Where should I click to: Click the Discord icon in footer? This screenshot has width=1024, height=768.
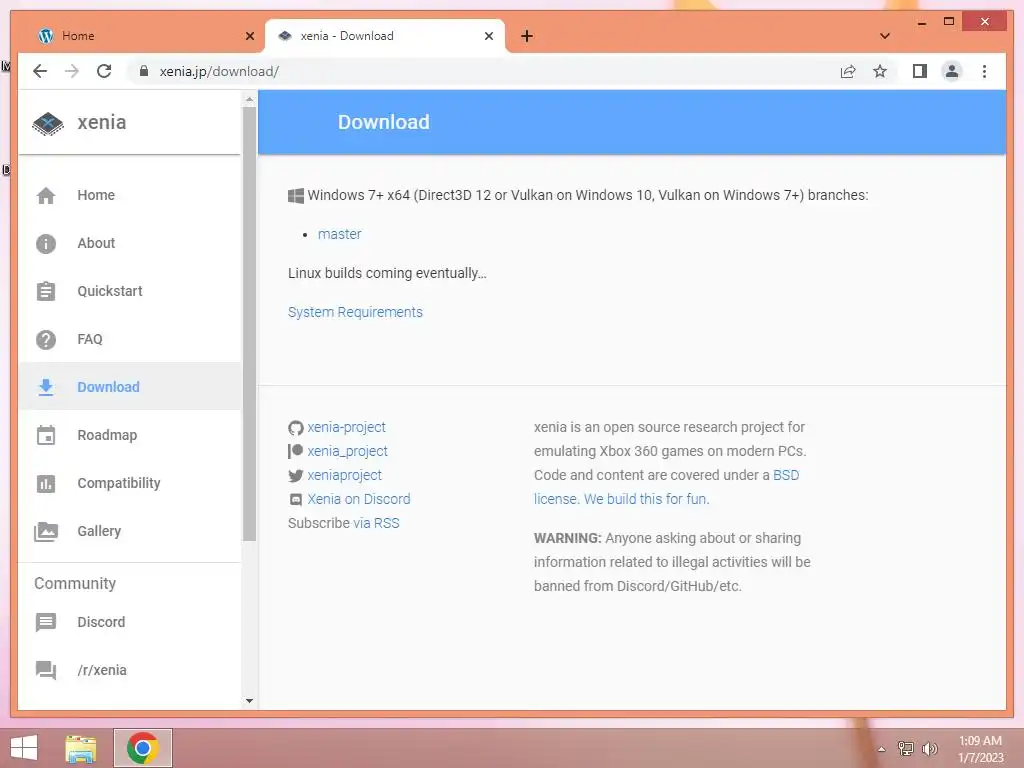[295, 500]
